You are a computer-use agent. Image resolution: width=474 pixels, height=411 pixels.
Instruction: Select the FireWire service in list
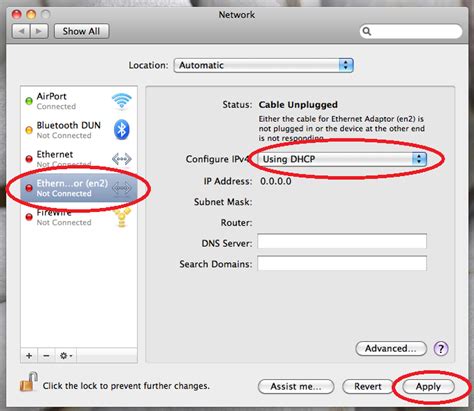coord(79,217)
